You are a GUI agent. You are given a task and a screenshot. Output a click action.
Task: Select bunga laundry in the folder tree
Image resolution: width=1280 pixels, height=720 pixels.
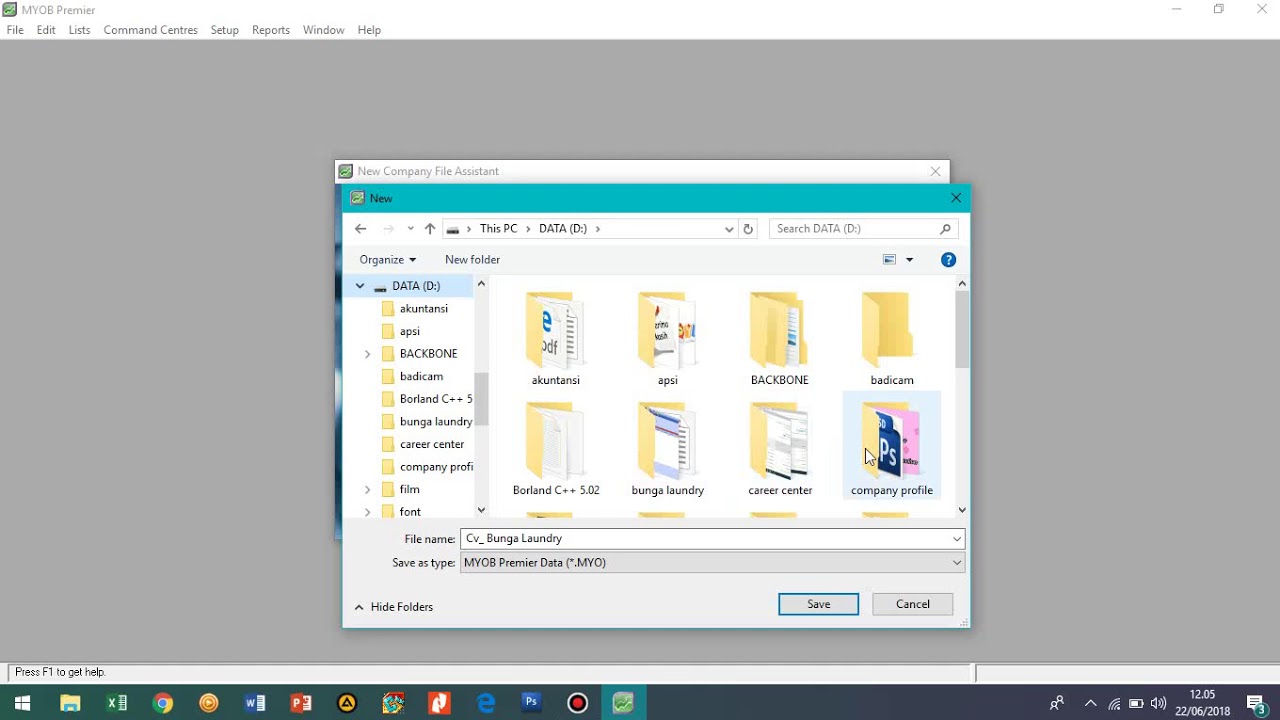pyautogui.click(x=436, y=422)
